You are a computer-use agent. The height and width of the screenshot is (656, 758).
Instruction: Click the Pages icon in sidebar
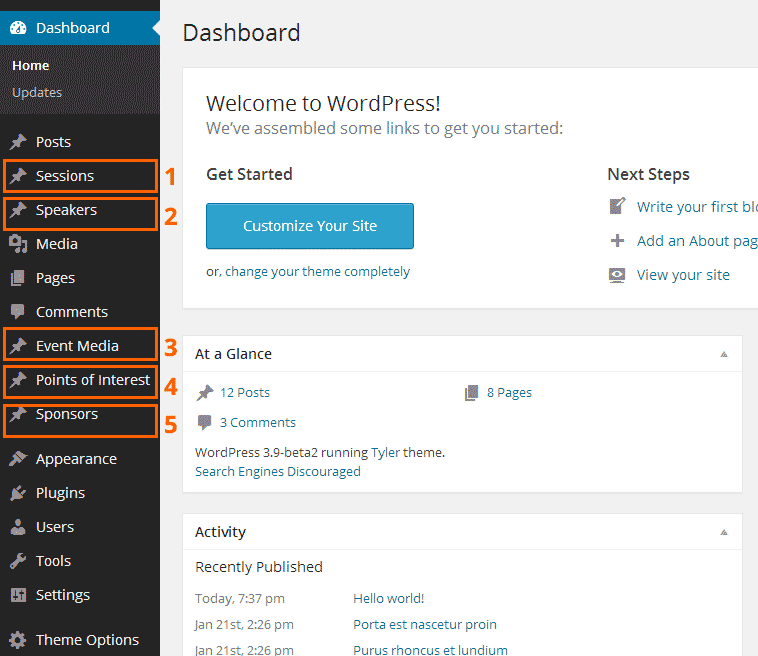pyautogui.click(x=18, y=278)
